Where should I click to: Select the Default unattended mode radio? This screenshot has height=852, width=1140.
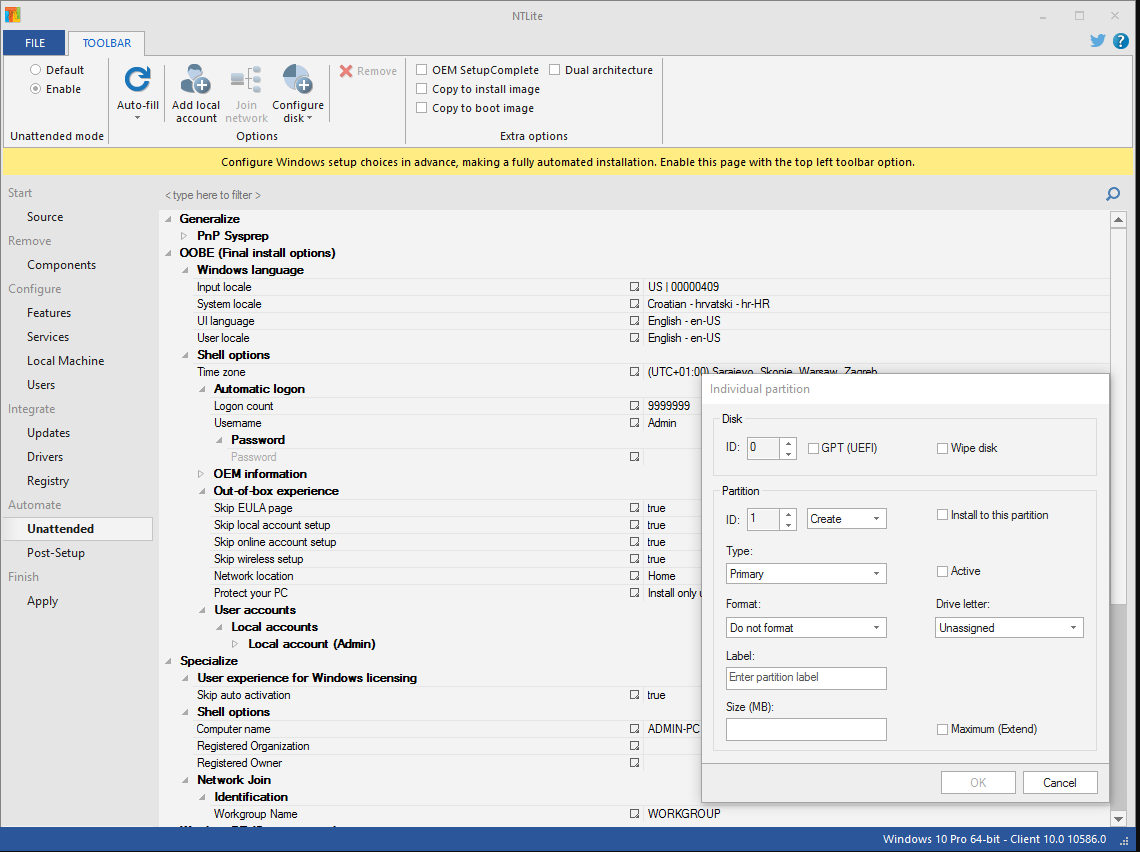pos(35,70)
